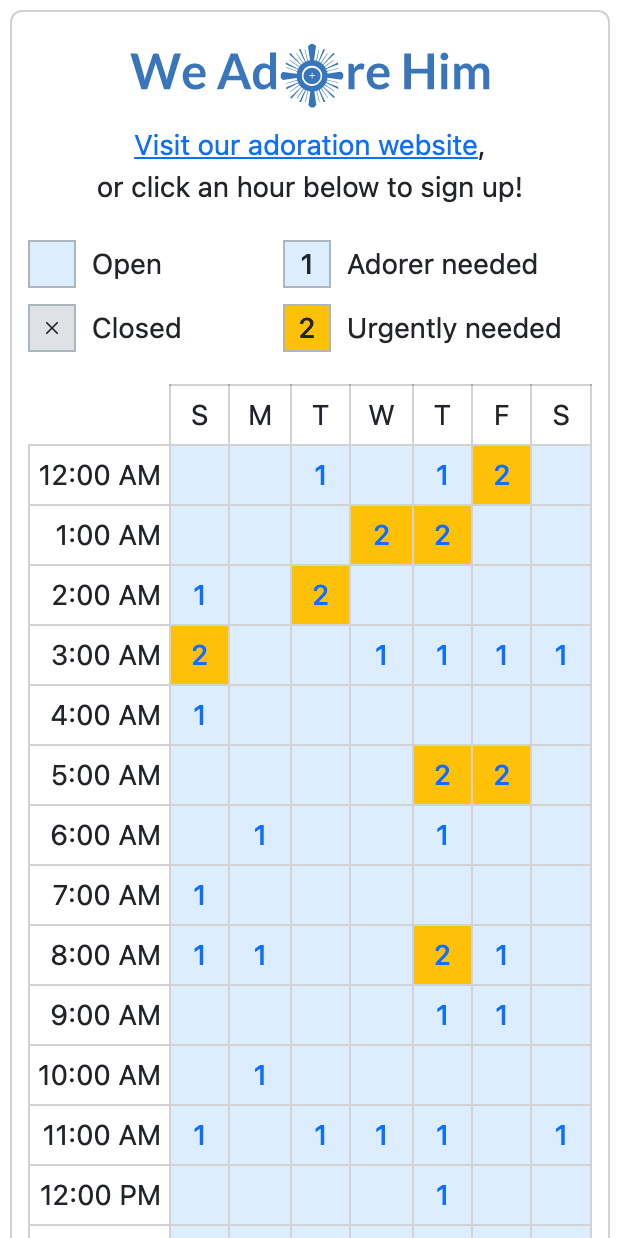Click the Adorer needed legend icon
Screen dimensions: 620x1238
click(x=307, y=265)
